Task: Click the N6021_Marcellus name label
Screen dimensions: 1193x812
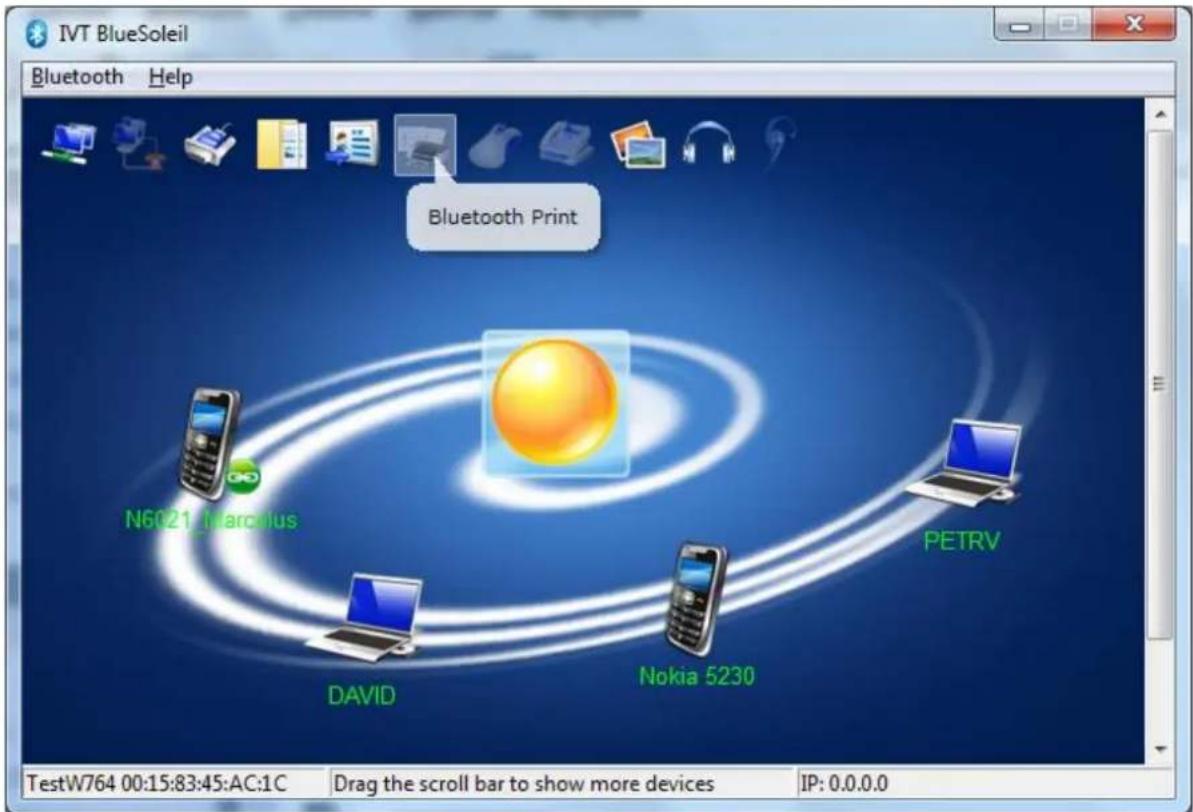Action: click(x=211, y=520)
